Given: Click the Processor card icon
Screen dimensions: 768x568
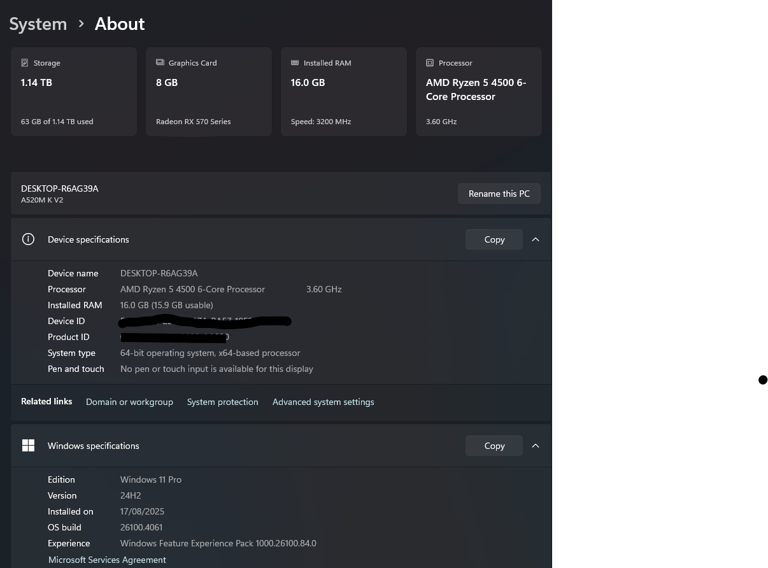Looking at the screenshot, I should click(430, 63).
